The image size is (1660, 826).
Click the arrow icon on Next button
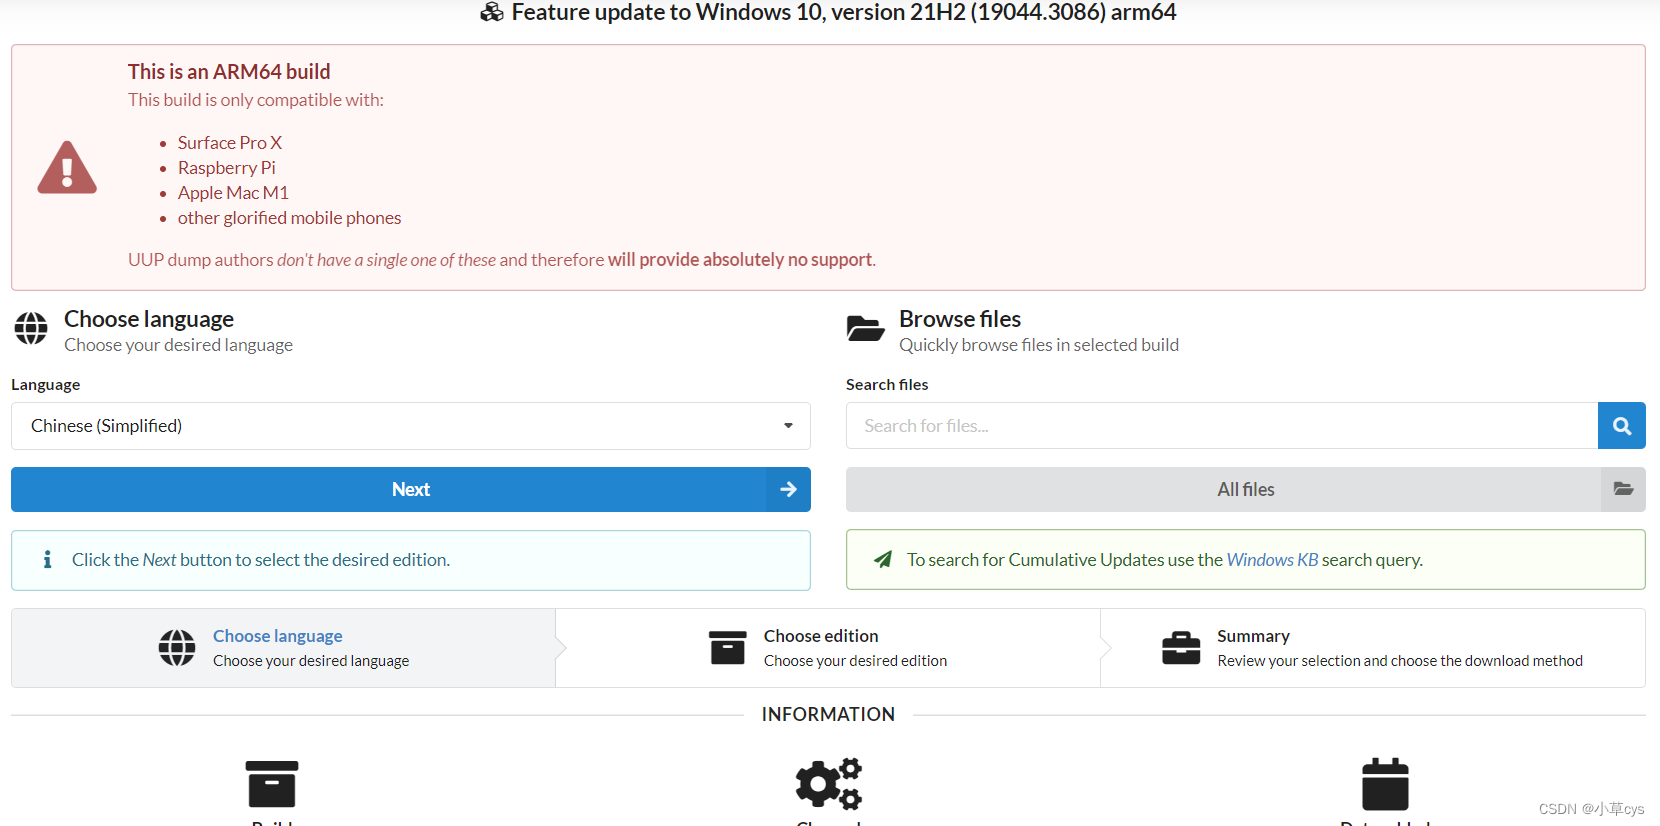coord(788,489)
